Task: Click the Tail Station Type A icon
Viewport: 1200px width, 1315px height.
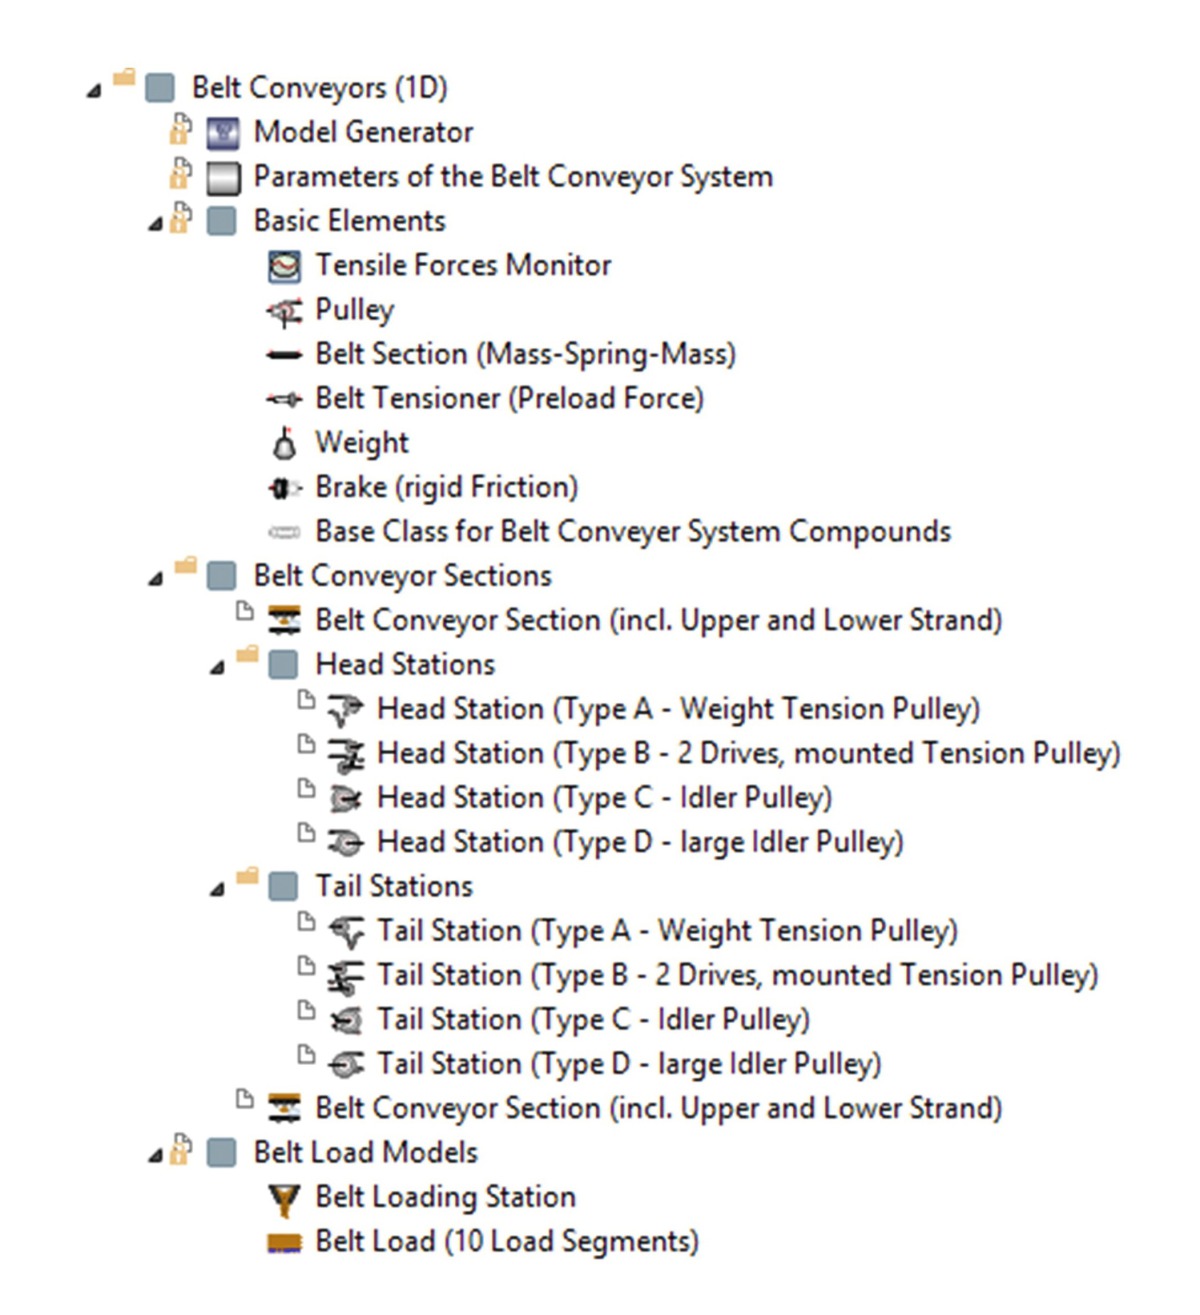Action: 346,932
